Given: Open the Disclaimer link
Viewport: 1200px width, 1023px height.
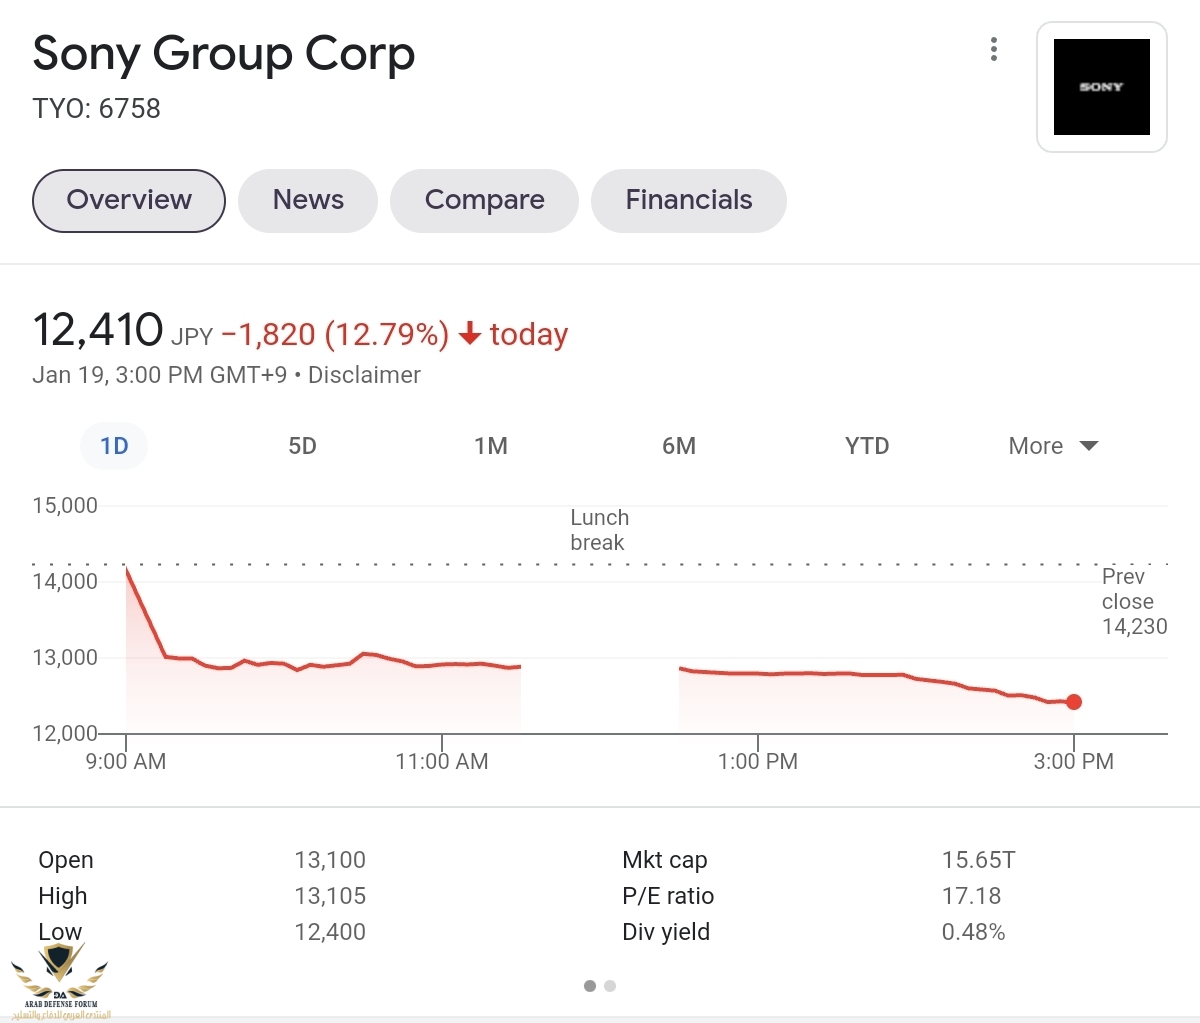Looking at the screenshot, I should (364, 375).
